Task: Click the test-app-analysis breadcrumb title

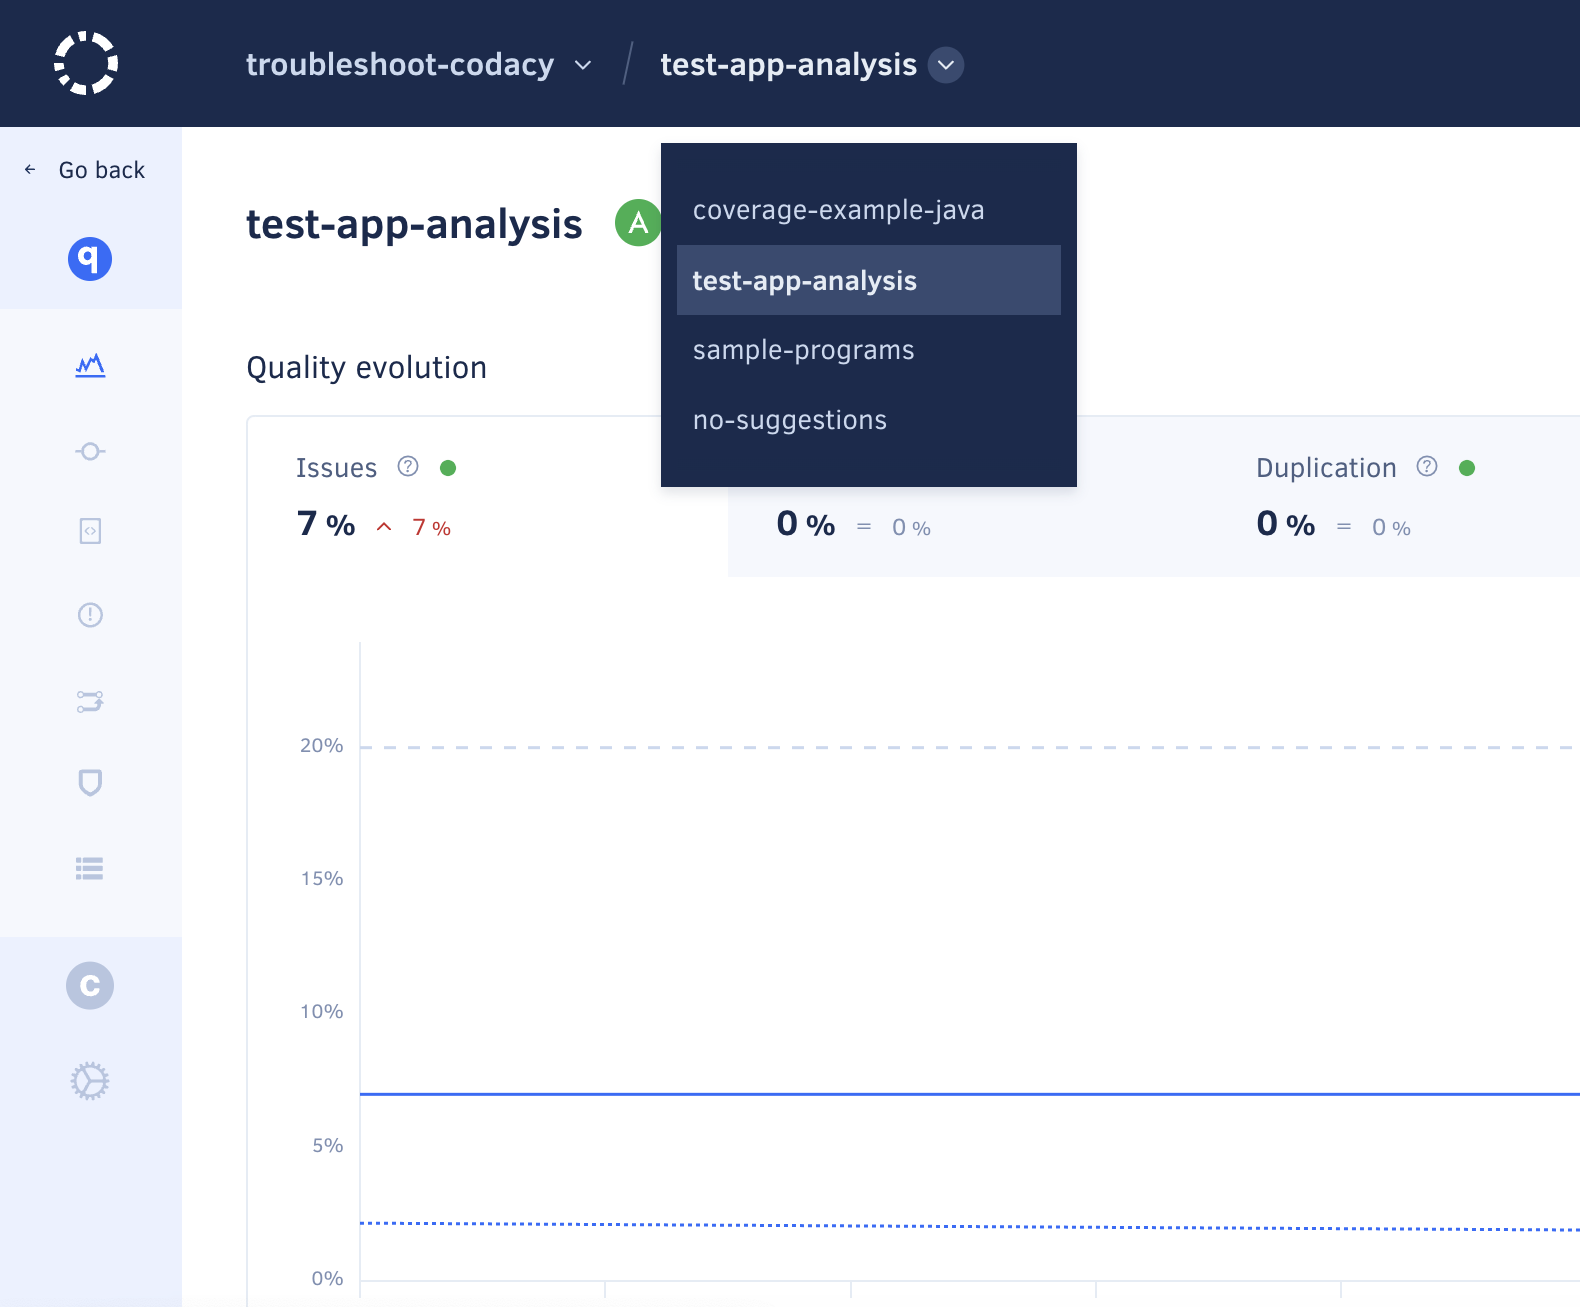Action: point(789,64)
